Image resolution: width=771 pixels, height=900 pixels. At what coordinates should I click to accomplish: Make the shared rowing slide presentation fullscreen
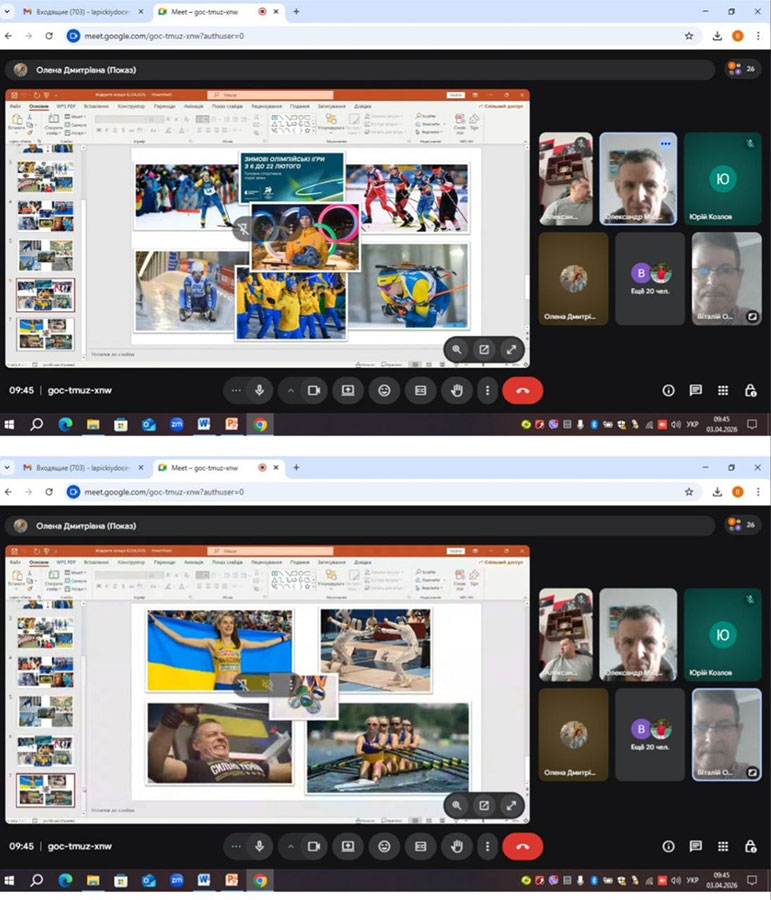[511, 805]
